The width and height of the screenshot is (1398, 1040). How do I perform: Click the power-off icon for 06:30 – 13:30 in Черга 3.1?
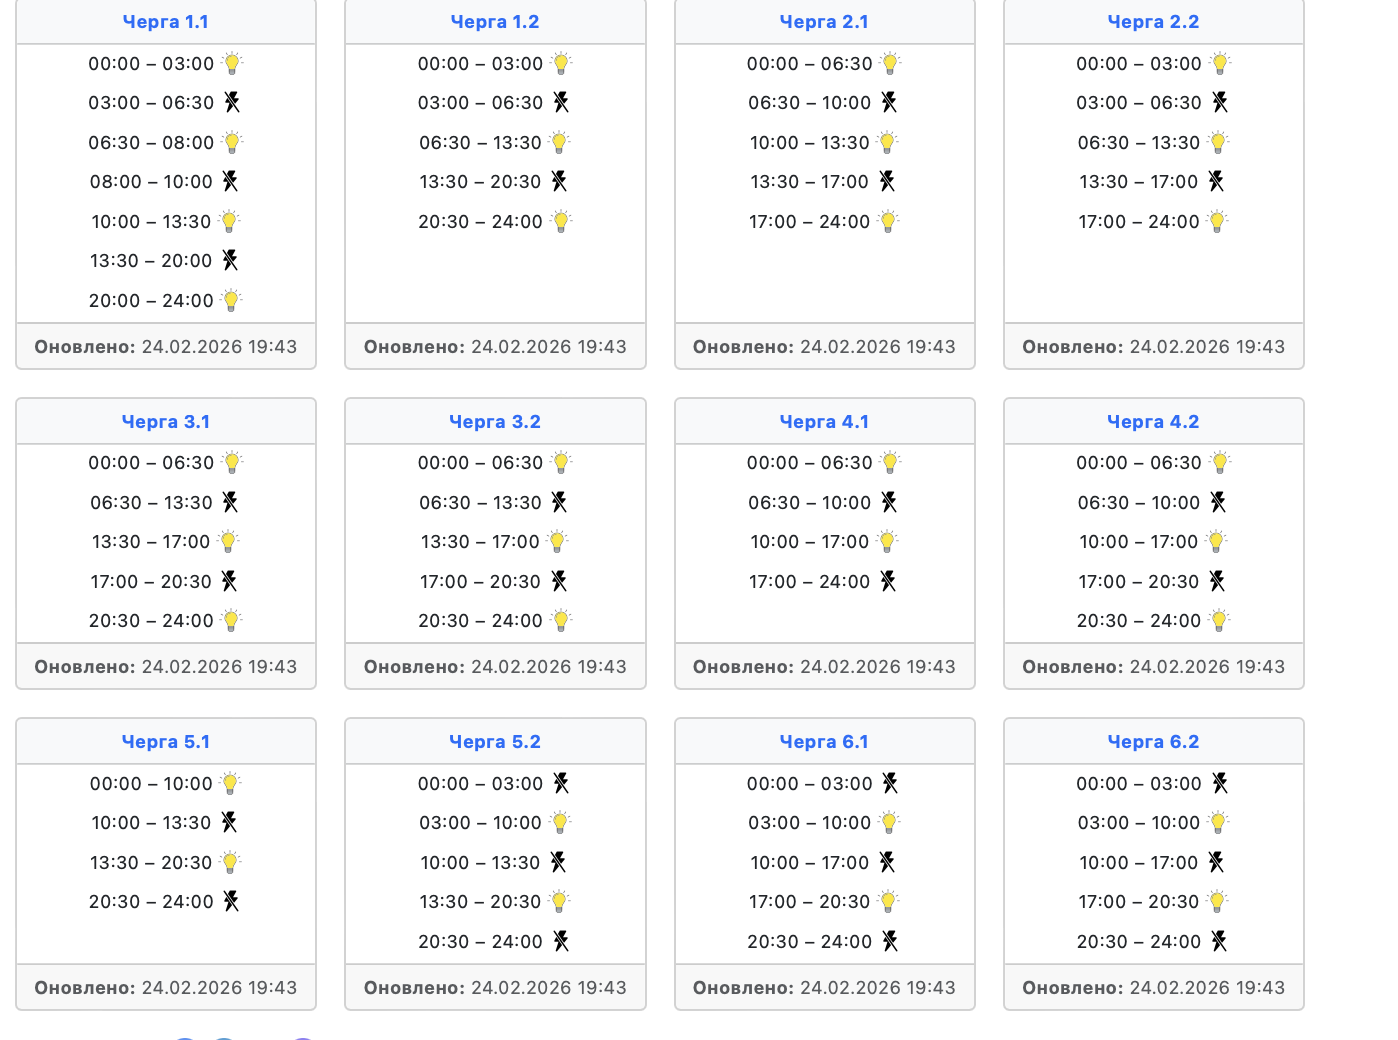230,503
